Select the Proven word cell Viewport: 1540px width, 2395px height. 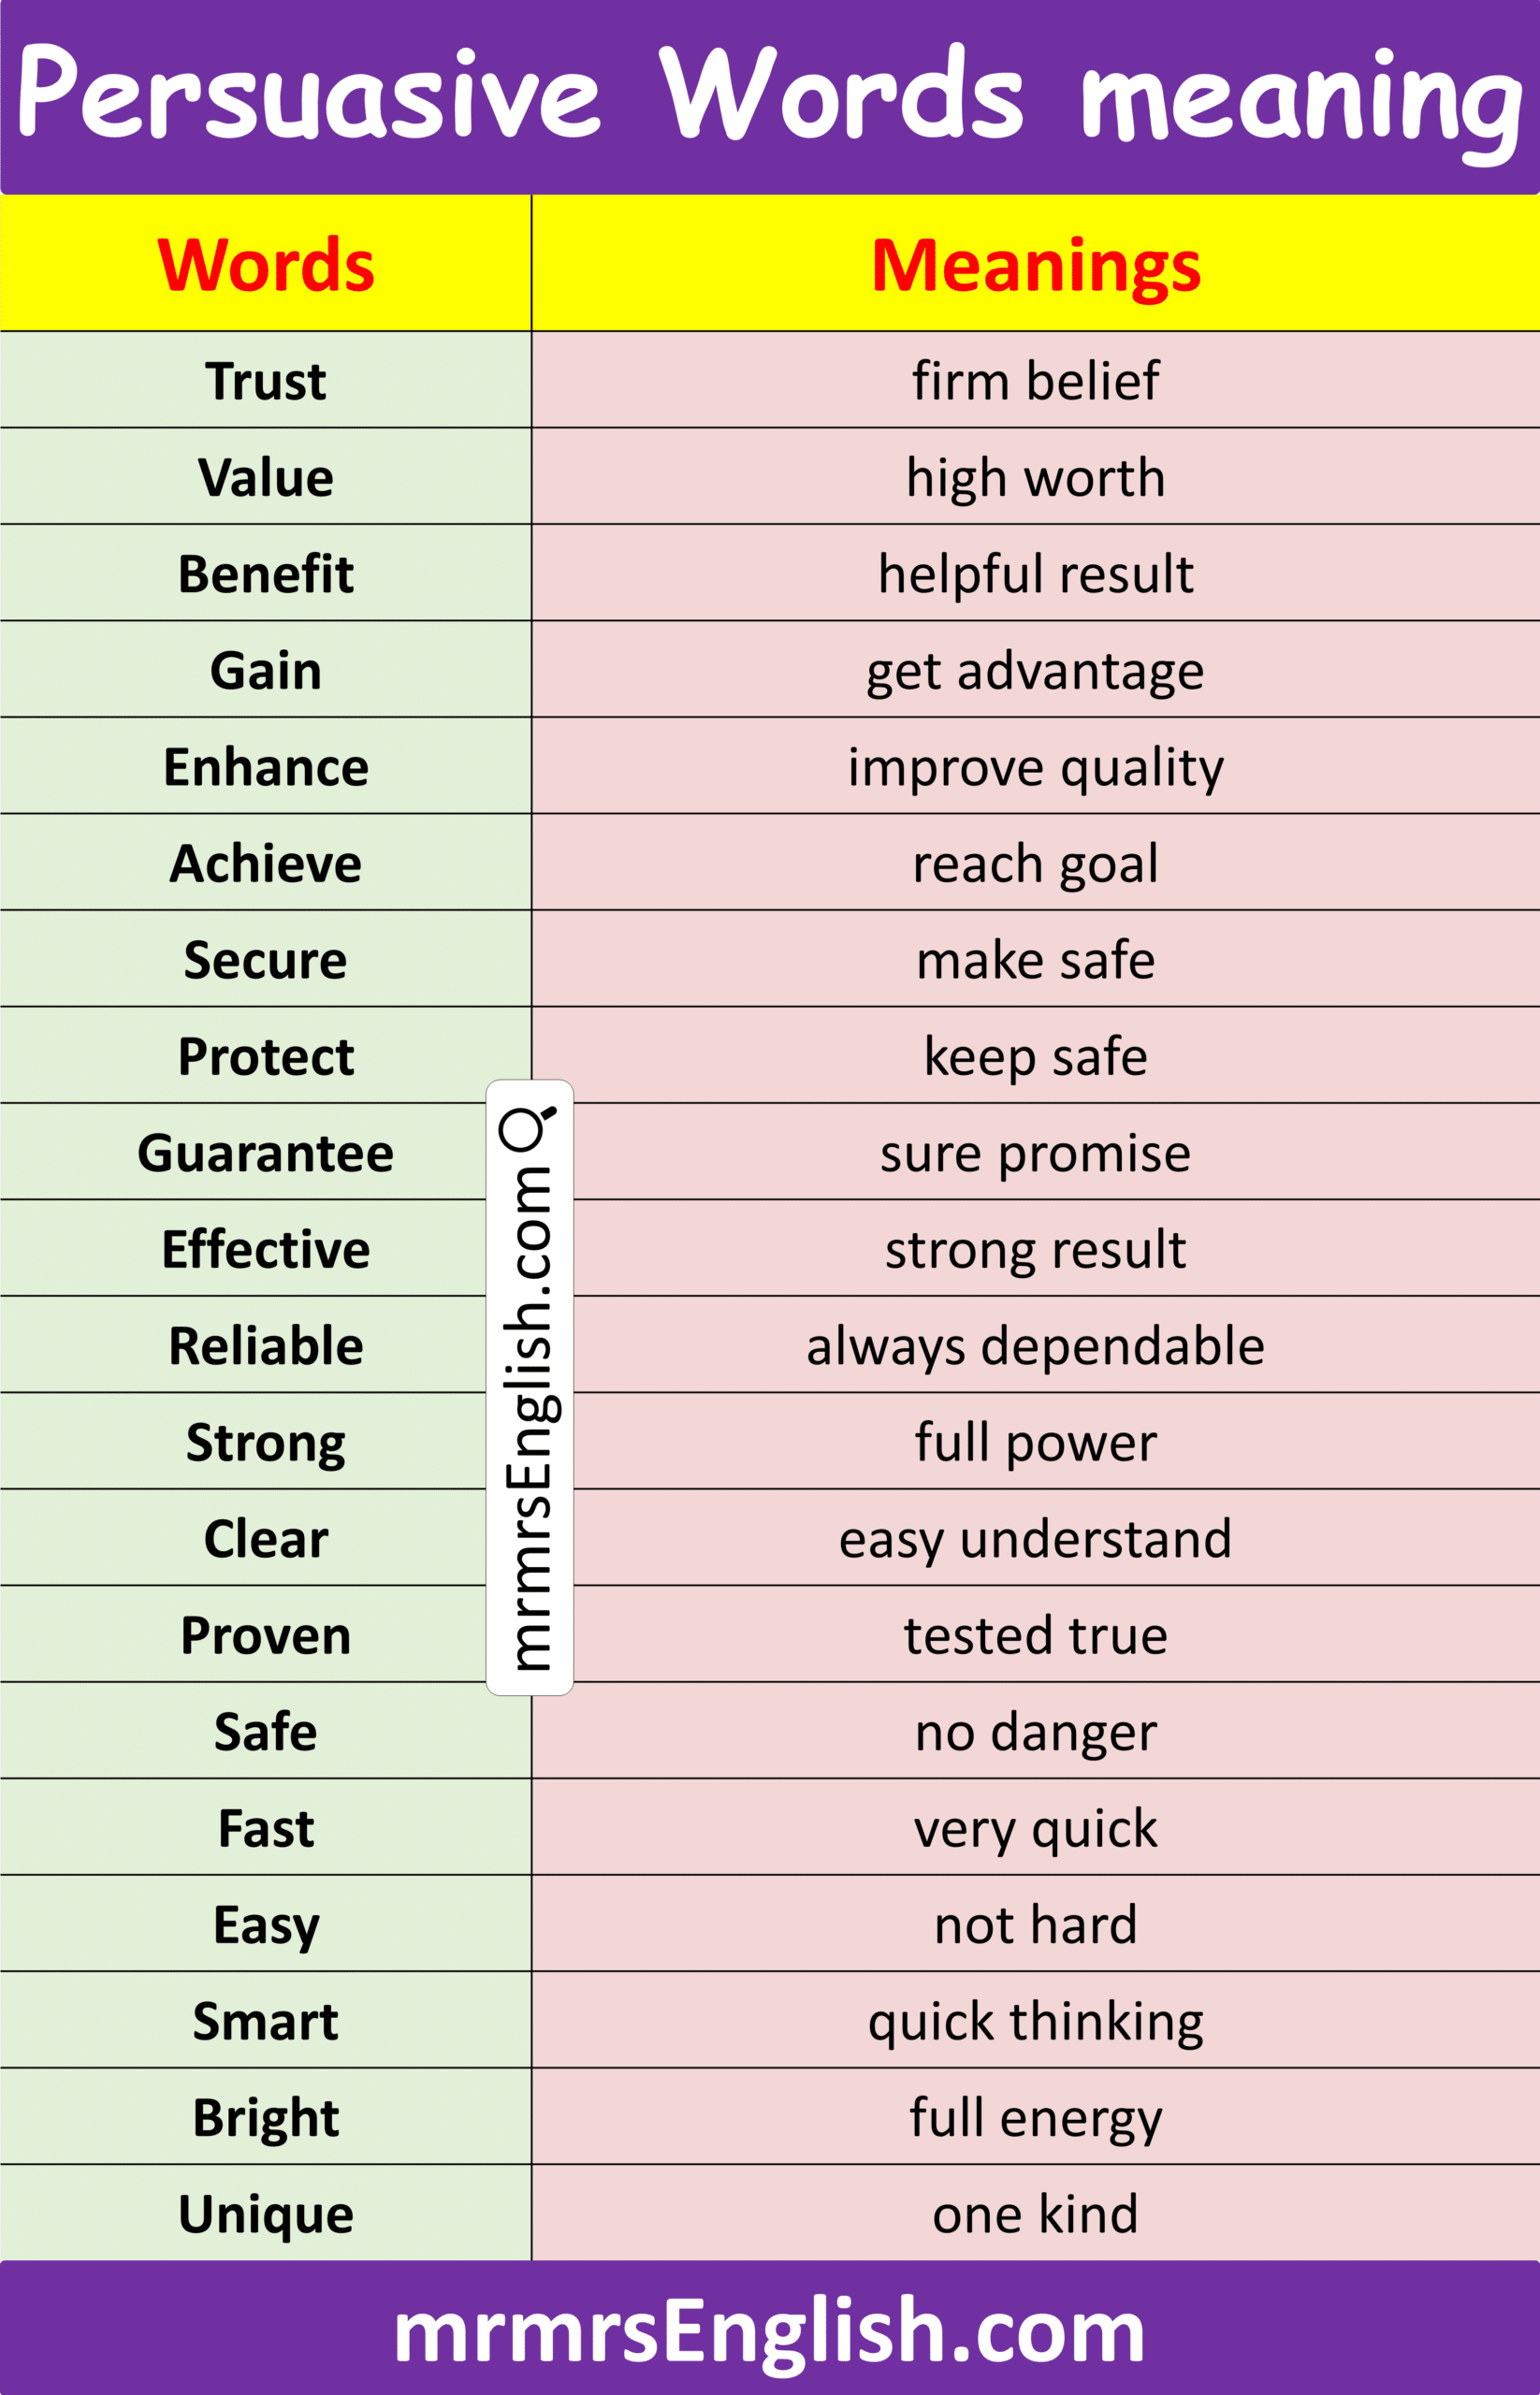pyautogui.click(x=266, y=1636)
